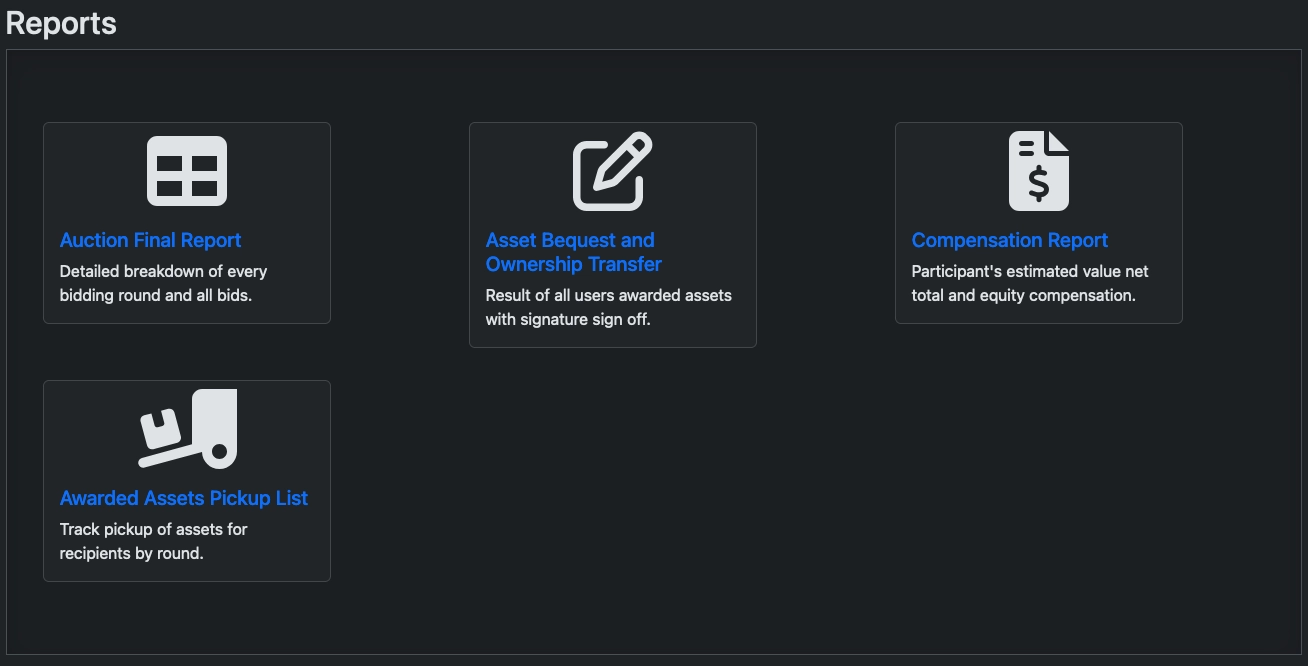Open Asset Bequest and Ownership Transfer link

(x=570, y=240)
